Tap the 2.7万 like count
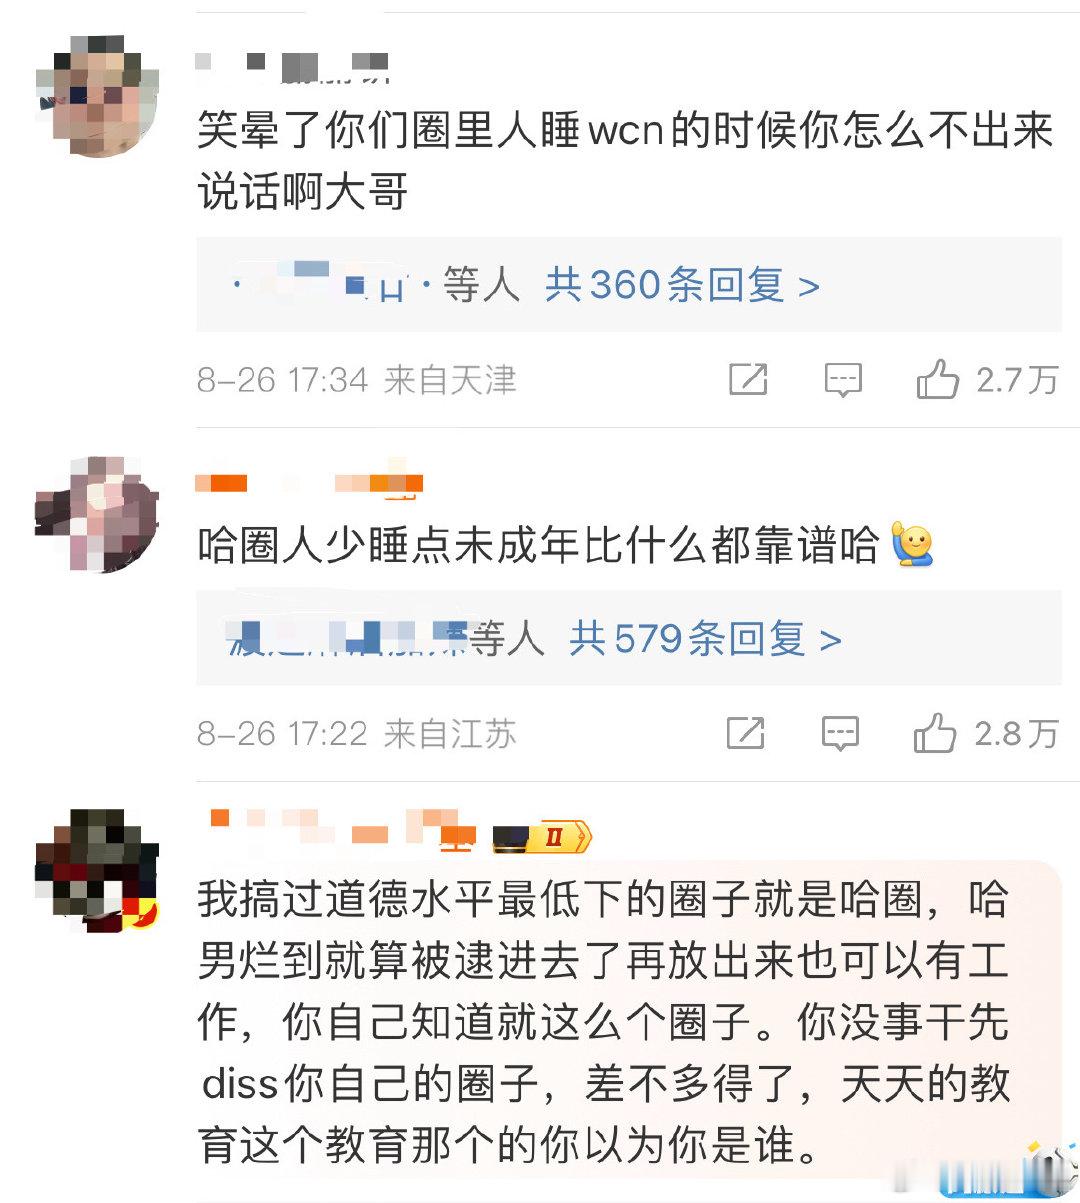1080x1203 pixels. click(x=1016, y=380)
